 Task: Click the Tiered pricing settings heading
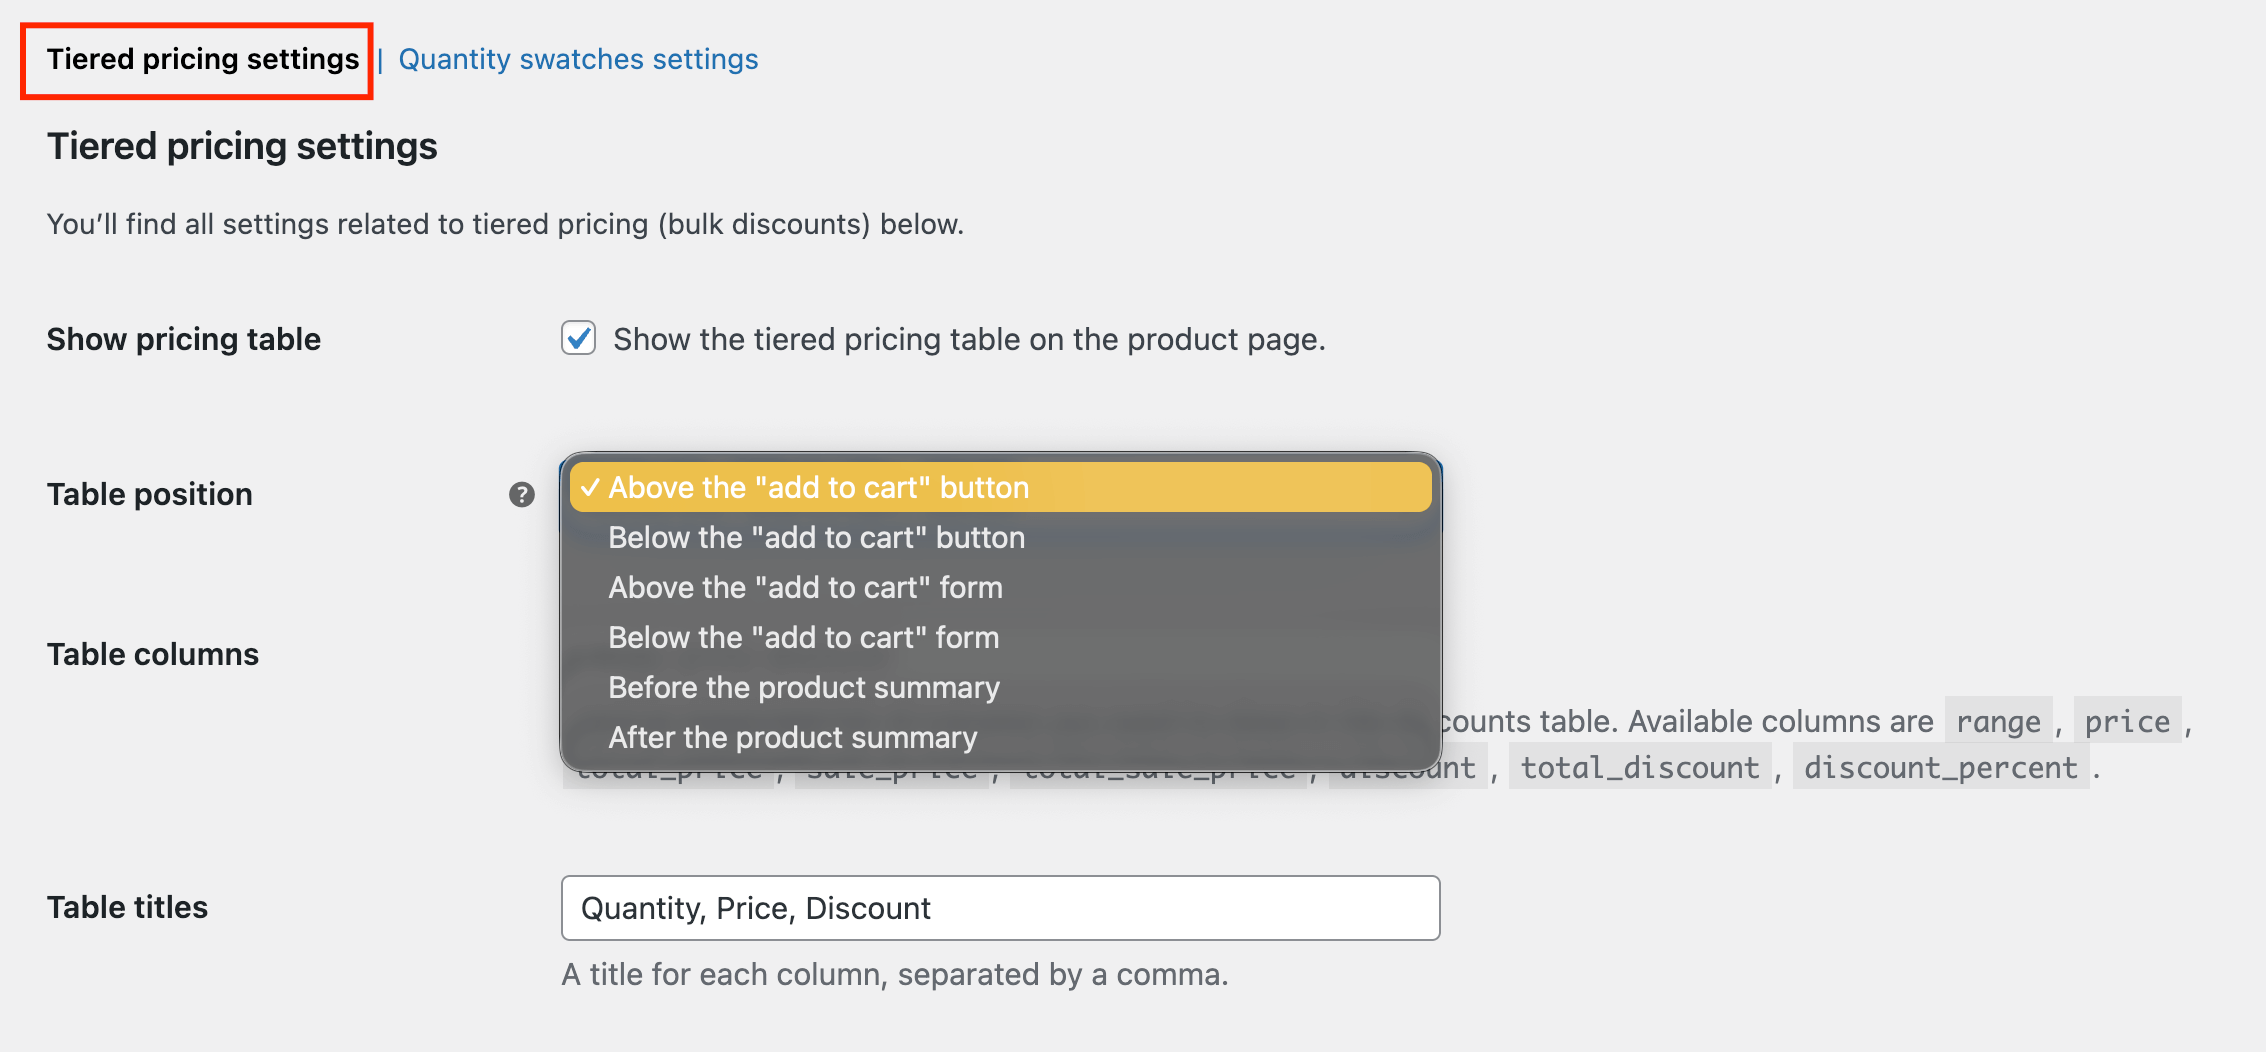tap(241, 146)
